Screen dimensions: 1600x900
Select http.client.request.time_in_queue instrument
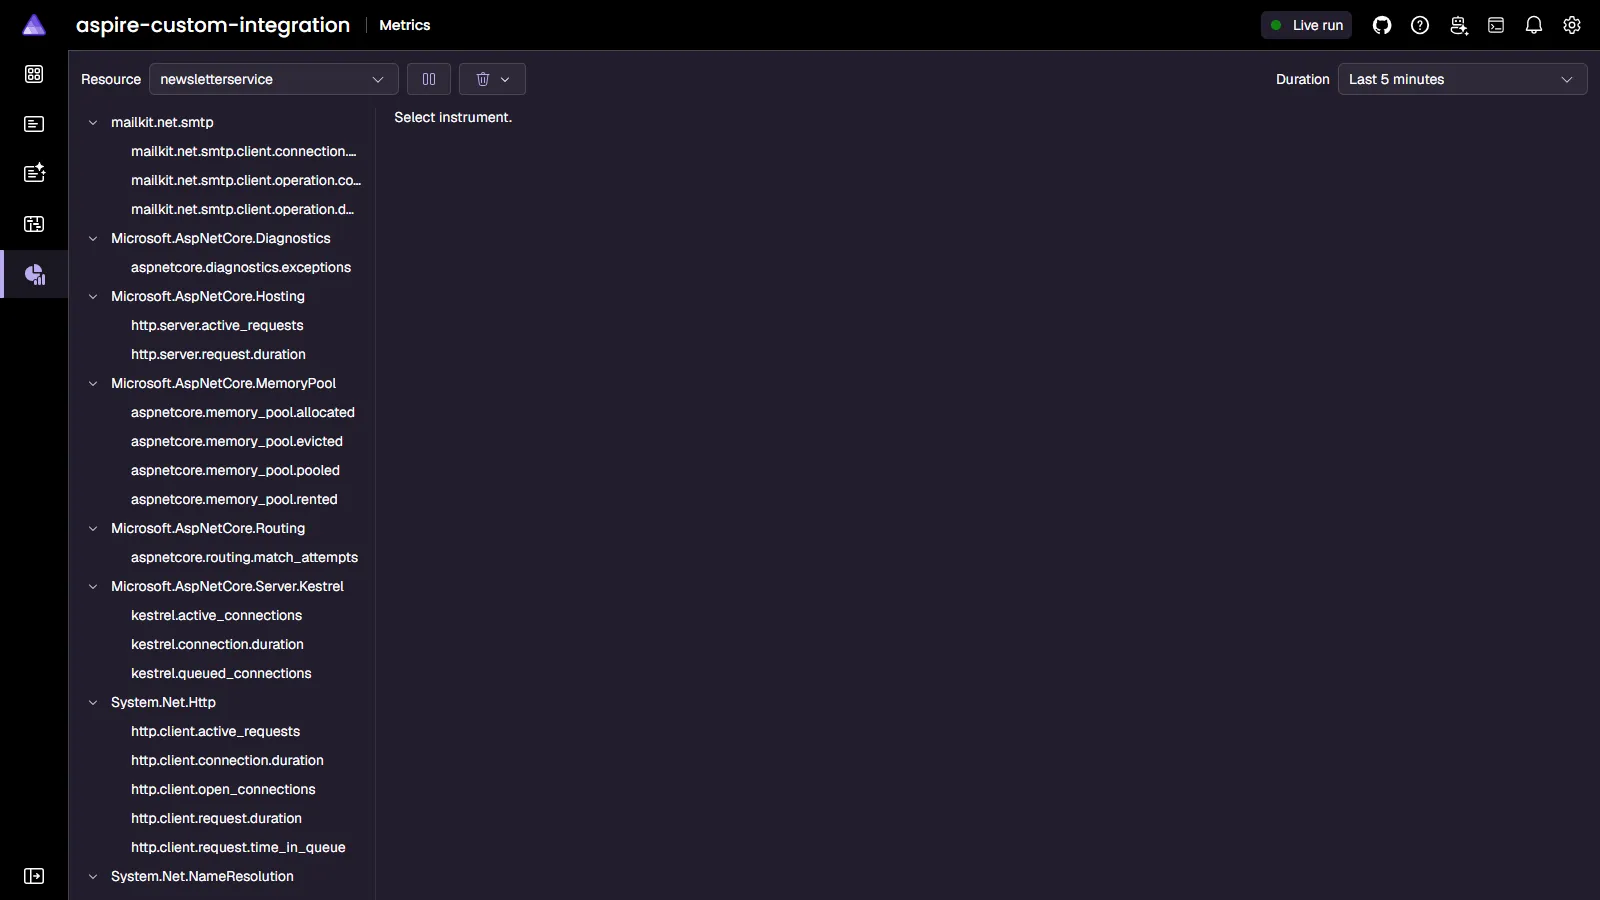238,847
